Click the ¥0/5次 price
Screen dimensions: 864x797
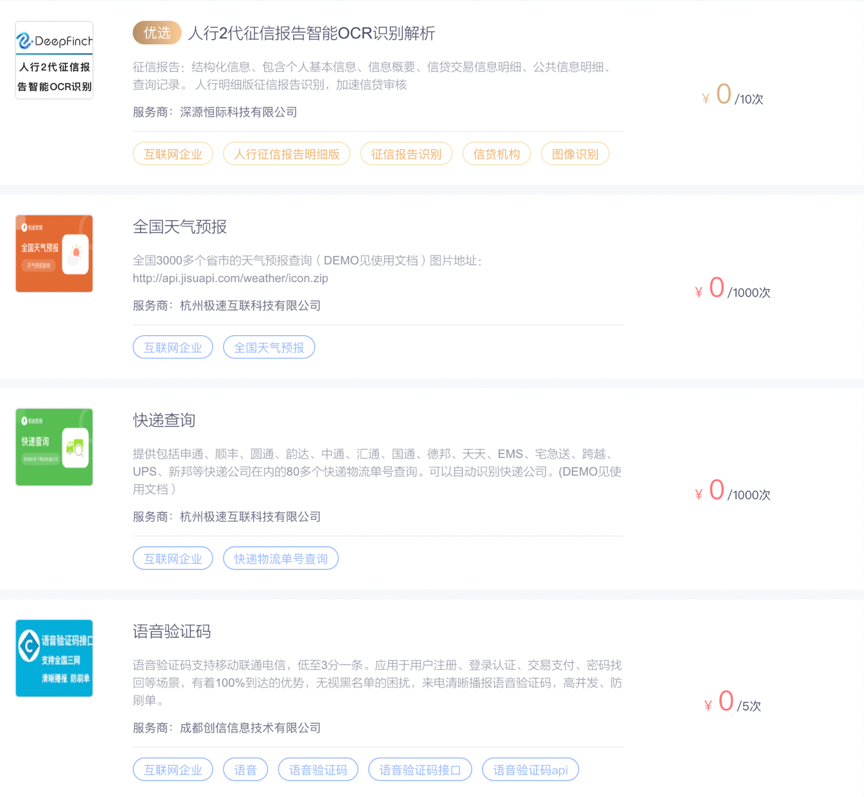click(x=733, y=702)
